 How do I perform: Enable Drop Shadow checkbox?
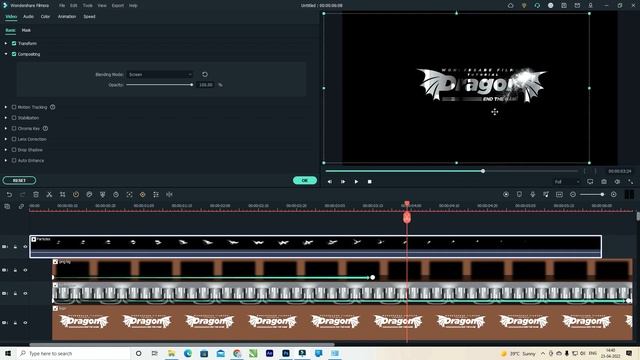point(14,150)
